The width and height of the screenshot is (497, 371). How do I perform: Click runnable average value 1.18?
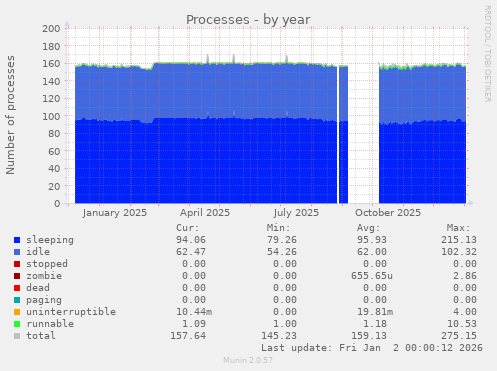pos(375,324)
